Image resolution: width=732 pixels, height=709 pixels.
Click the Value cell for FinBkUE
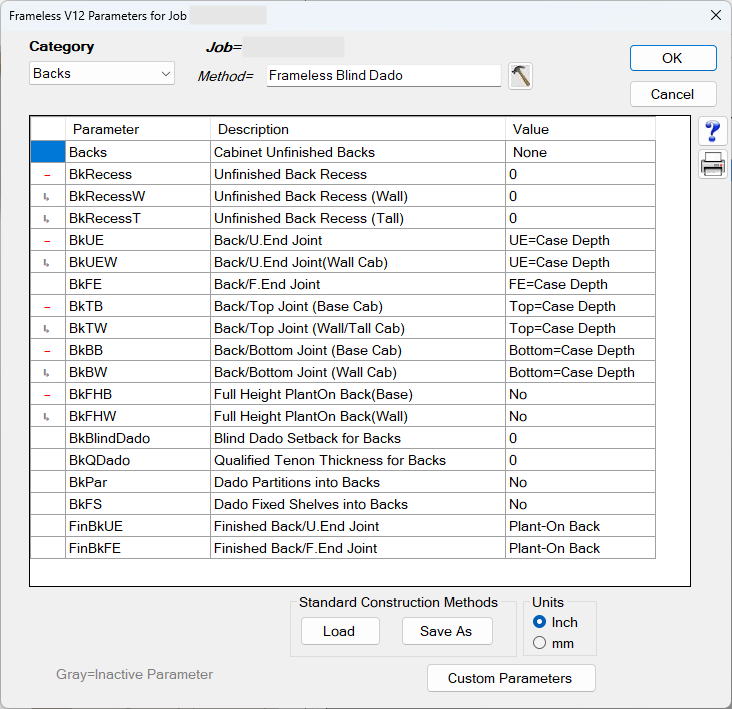pyautogui.click(x=580, y=526)
